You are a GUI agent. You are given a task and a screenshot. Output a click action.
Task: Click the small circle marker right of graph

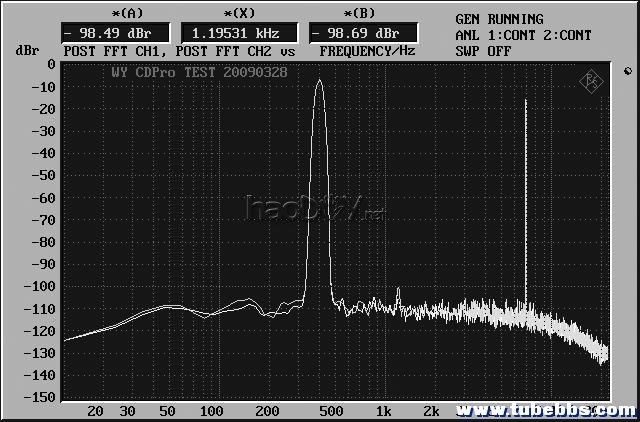click(x=626, y=72)
